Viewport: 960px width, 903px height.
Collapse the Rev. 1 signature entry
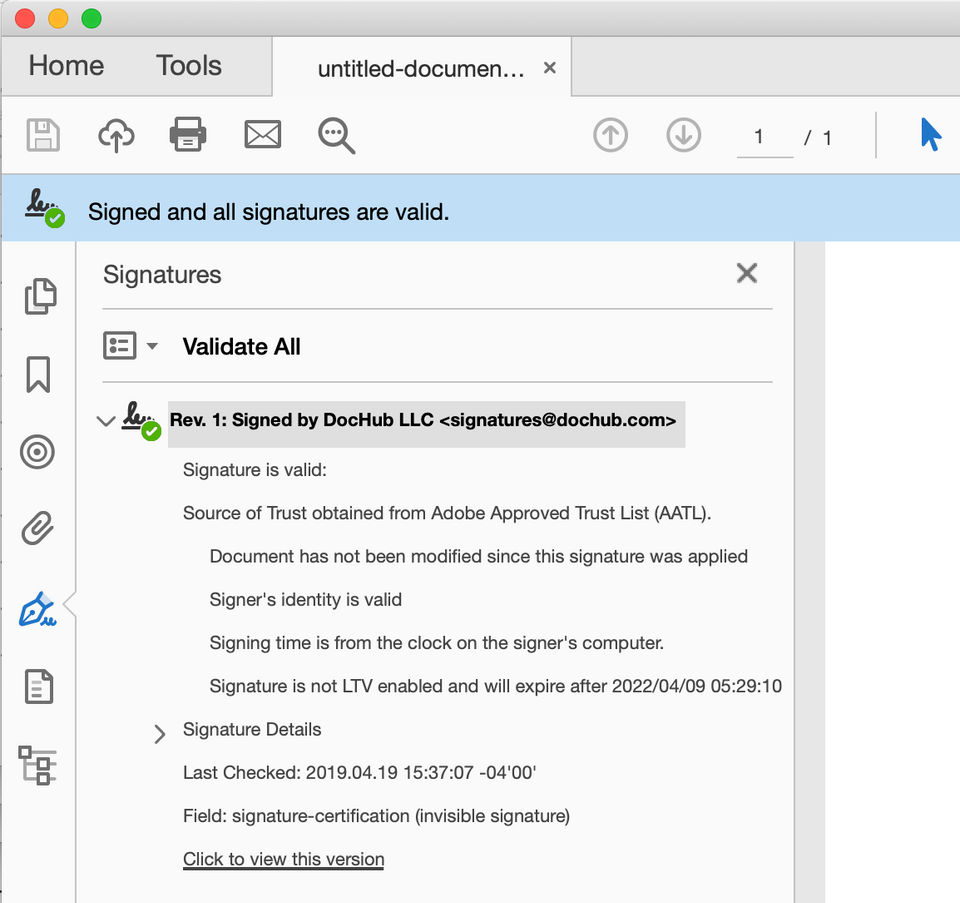[x=105, y=421]
